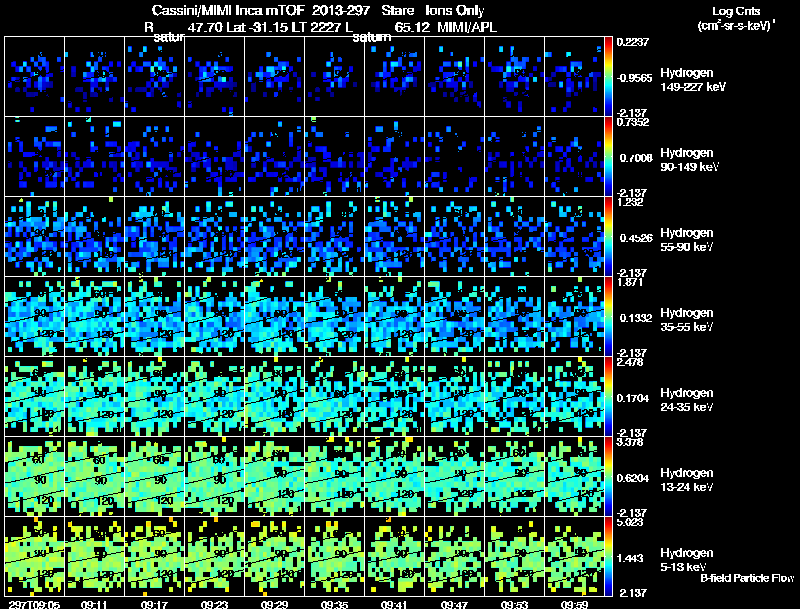
Task: Click the colorbar maximum value 3.378
Action: (630, 442)
